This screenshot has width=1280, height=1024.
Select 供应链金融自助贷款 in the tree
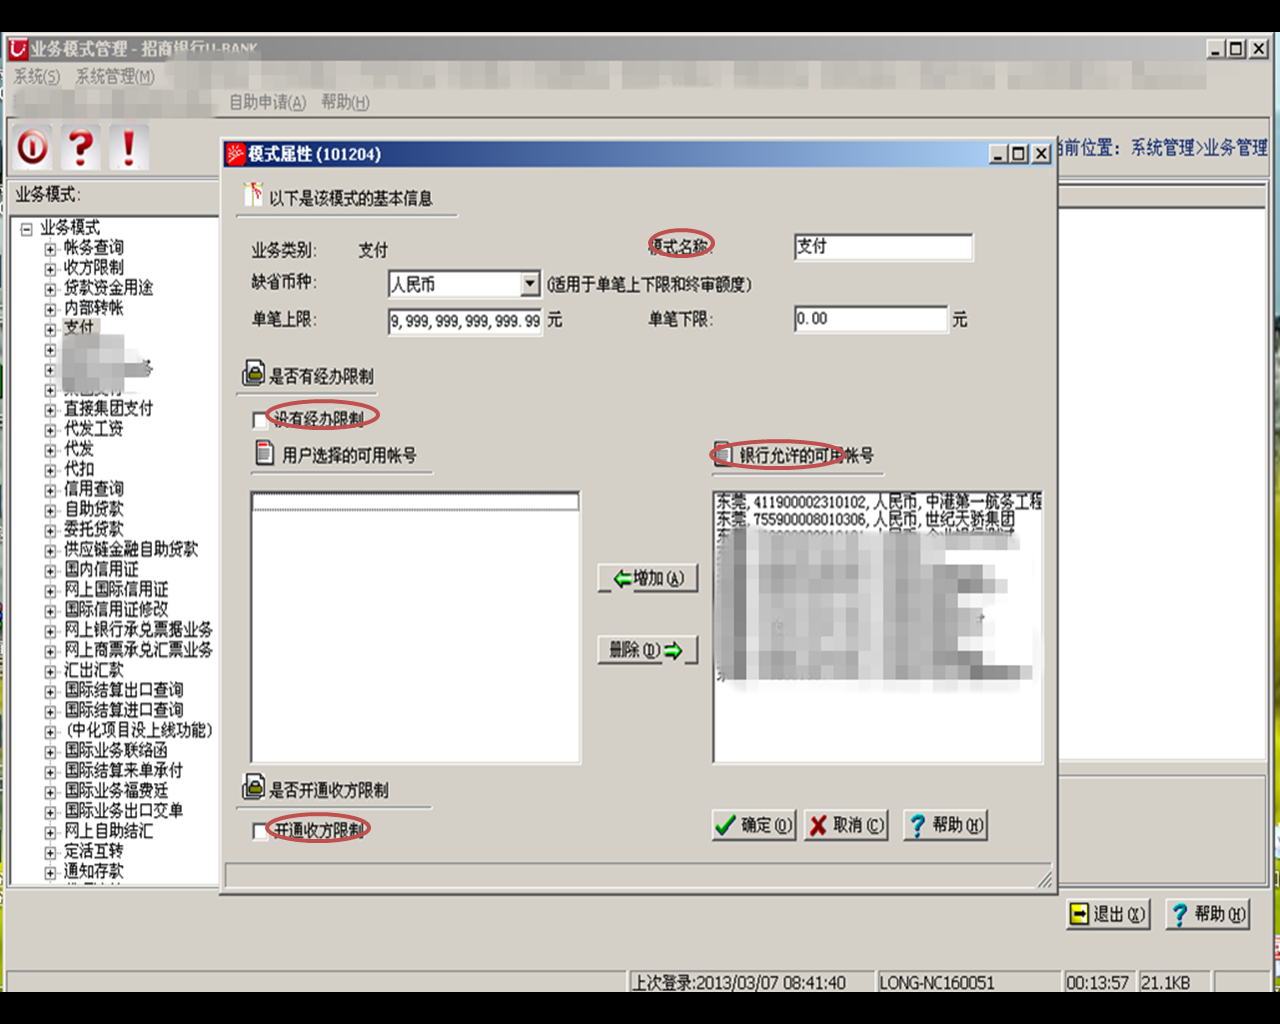pyautogui.click(x=131, y=549)
